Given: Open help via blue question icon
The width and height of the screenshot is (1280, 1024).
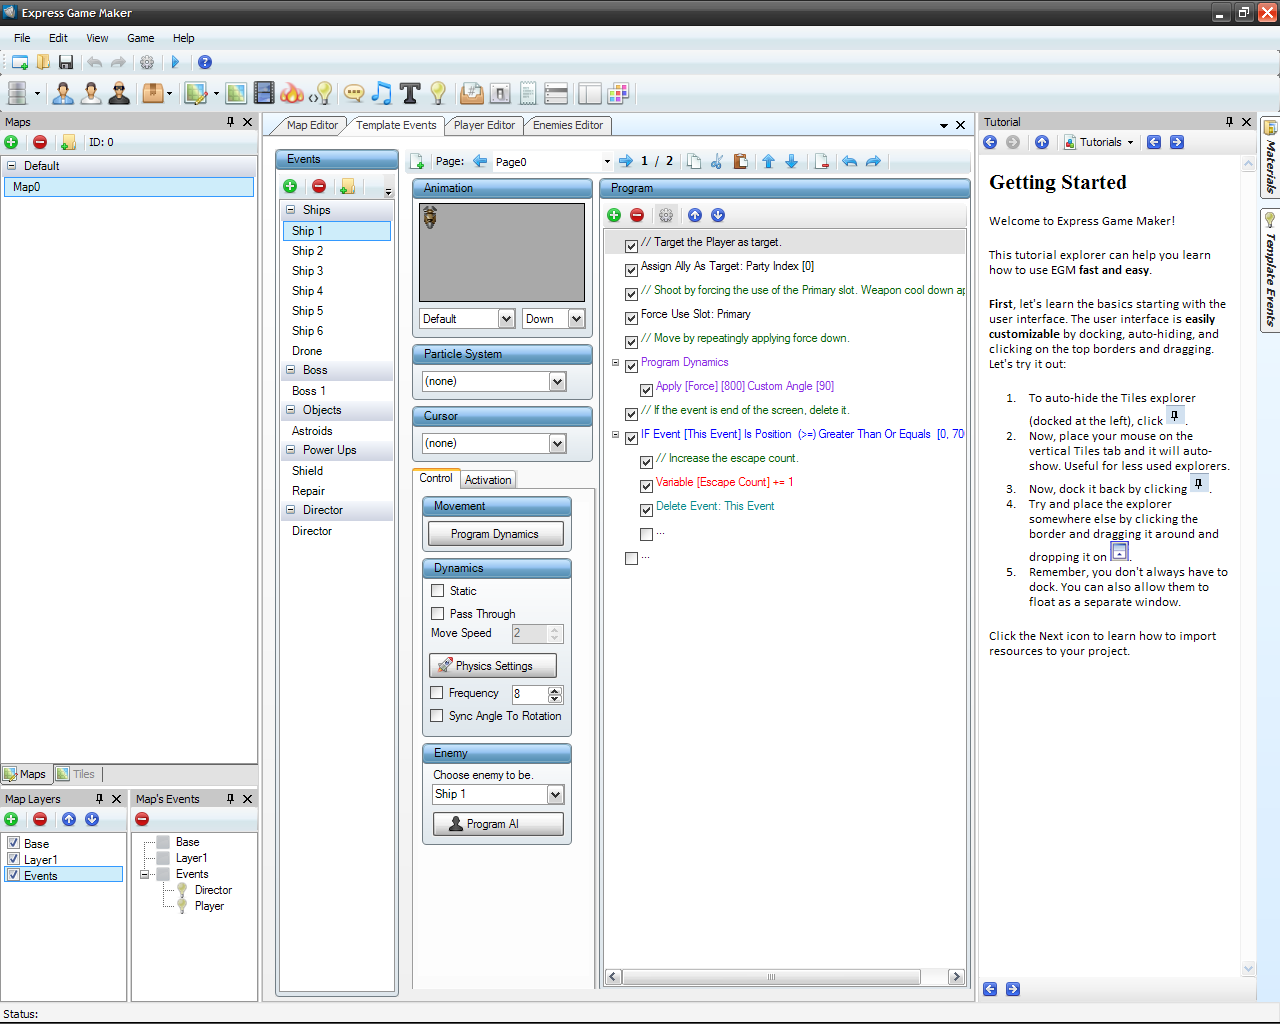Looking at the screenshot, I should [x=205, y=62].
